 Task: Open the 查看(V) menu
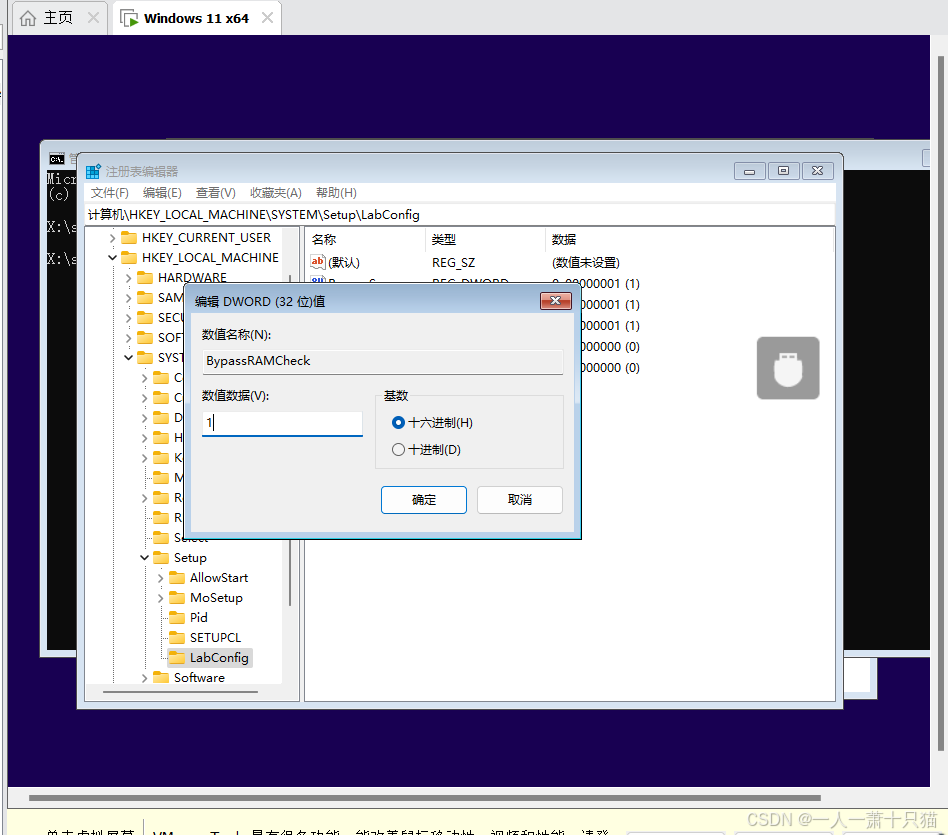pos(216,193)
